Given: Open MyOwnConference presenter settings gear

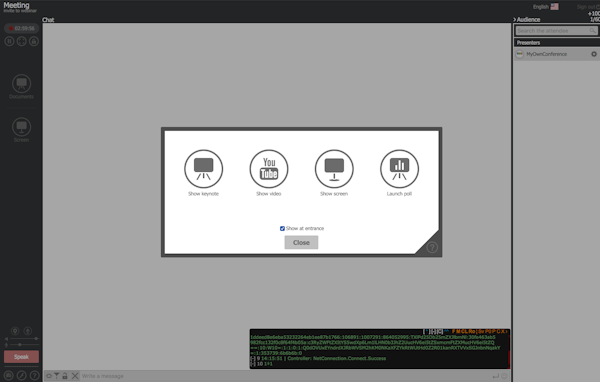Looking at the screenshot, I should pos(594,54).
